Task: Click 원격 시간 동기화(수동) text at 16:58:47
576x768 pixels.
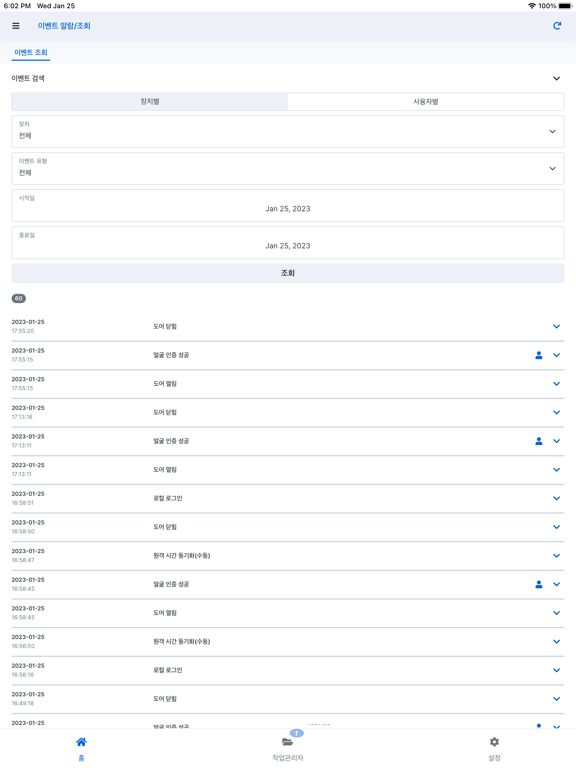Action: (182, 556)
